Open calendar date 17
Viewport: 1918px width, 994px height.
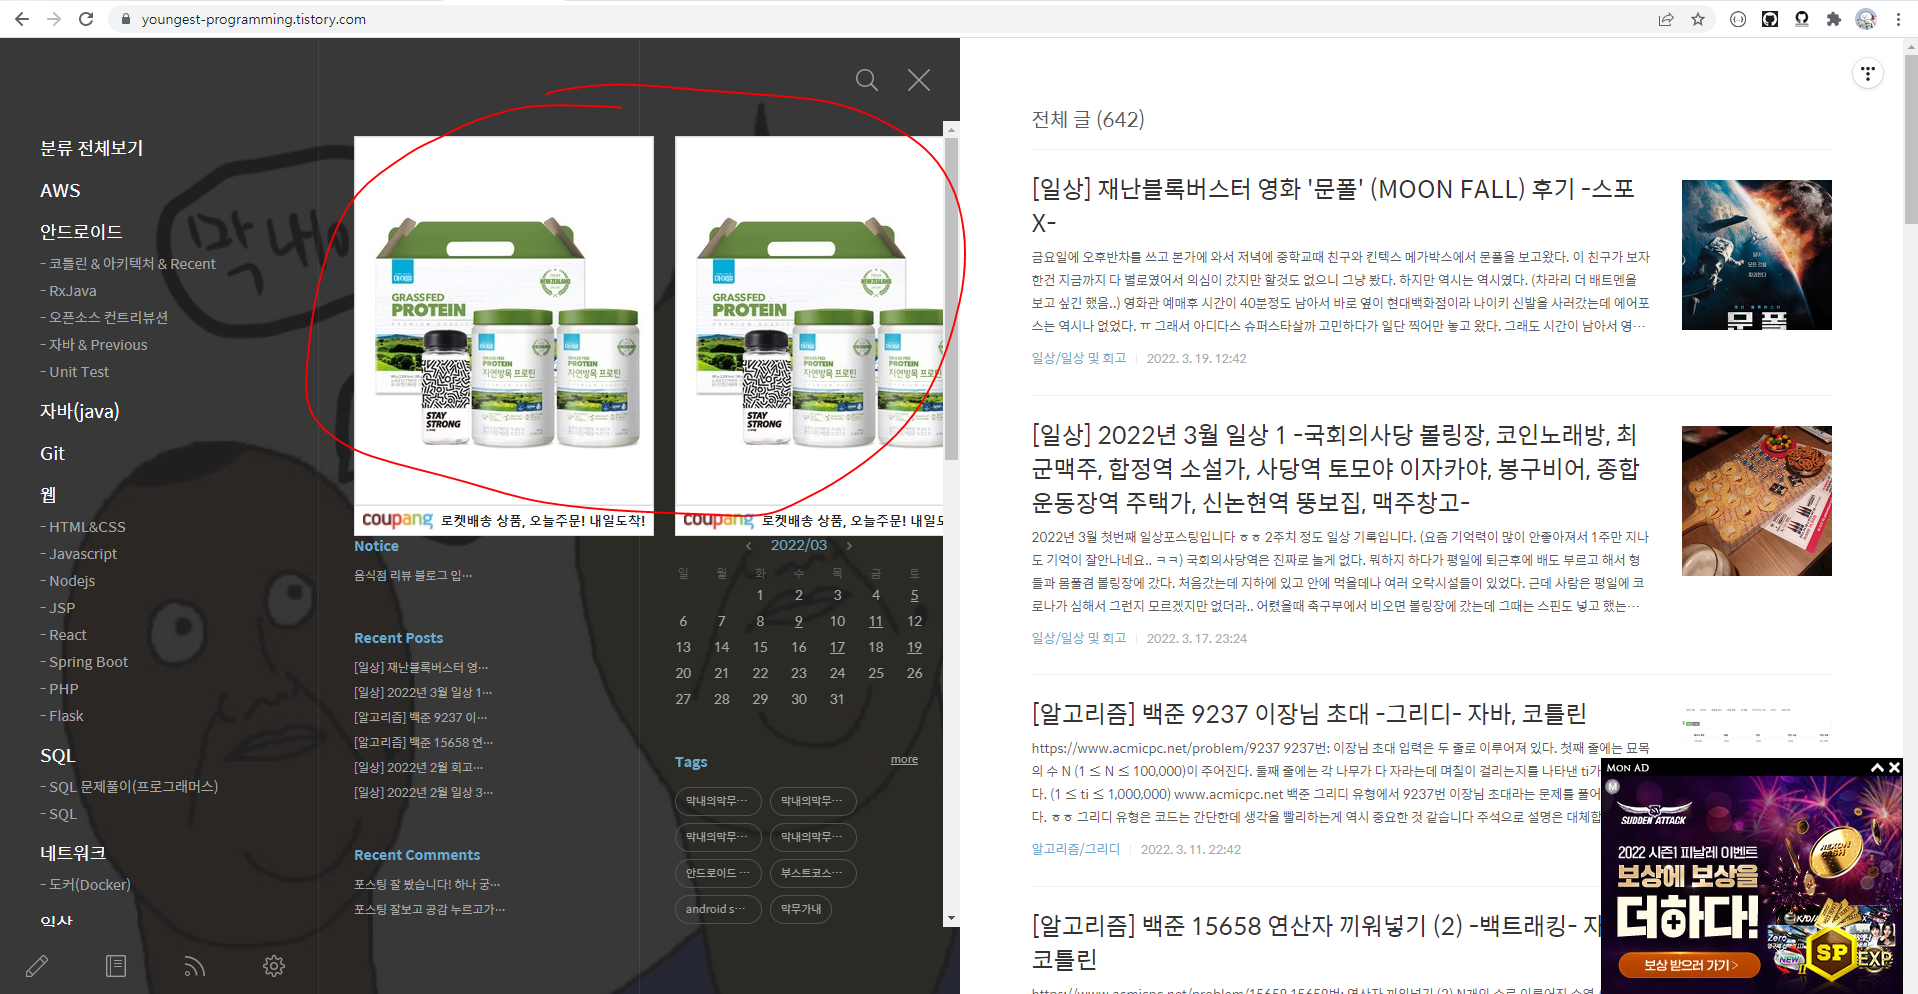tap(837, 647)
